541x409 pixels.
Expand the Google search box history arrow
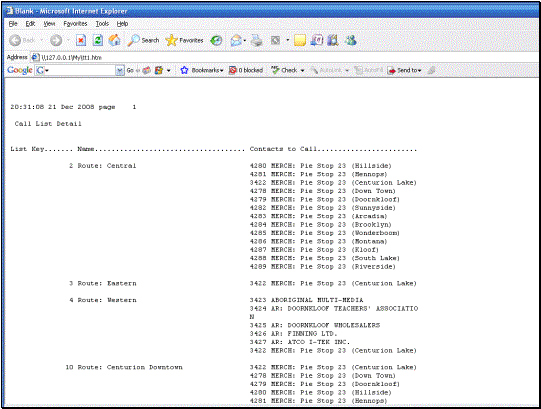(120, 70)
